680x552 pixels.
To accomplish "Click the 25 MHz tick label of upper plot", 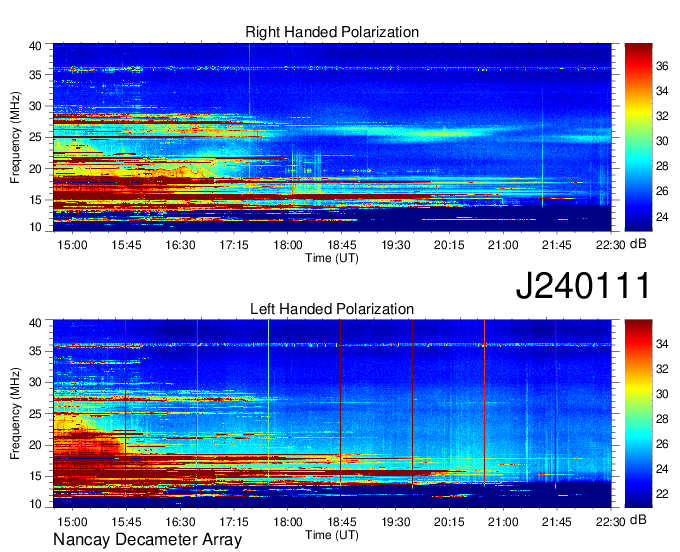I will point(35,137).
